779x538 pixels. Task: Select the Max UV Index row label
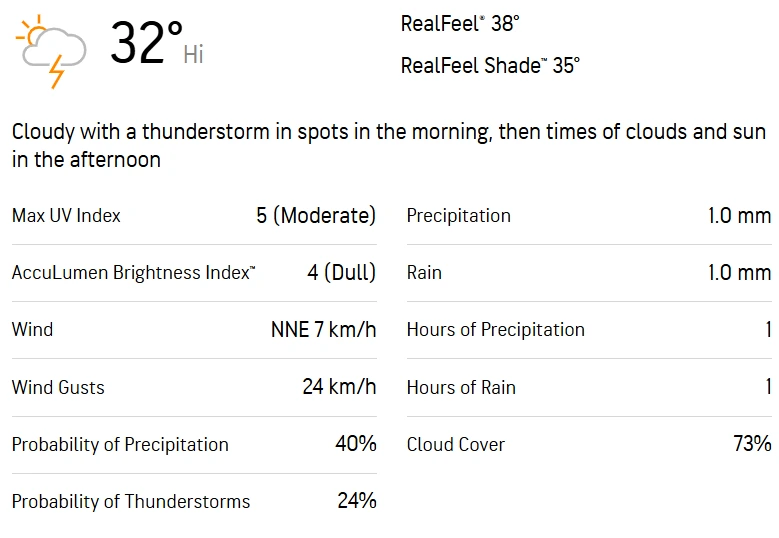(x=66, y=216)
